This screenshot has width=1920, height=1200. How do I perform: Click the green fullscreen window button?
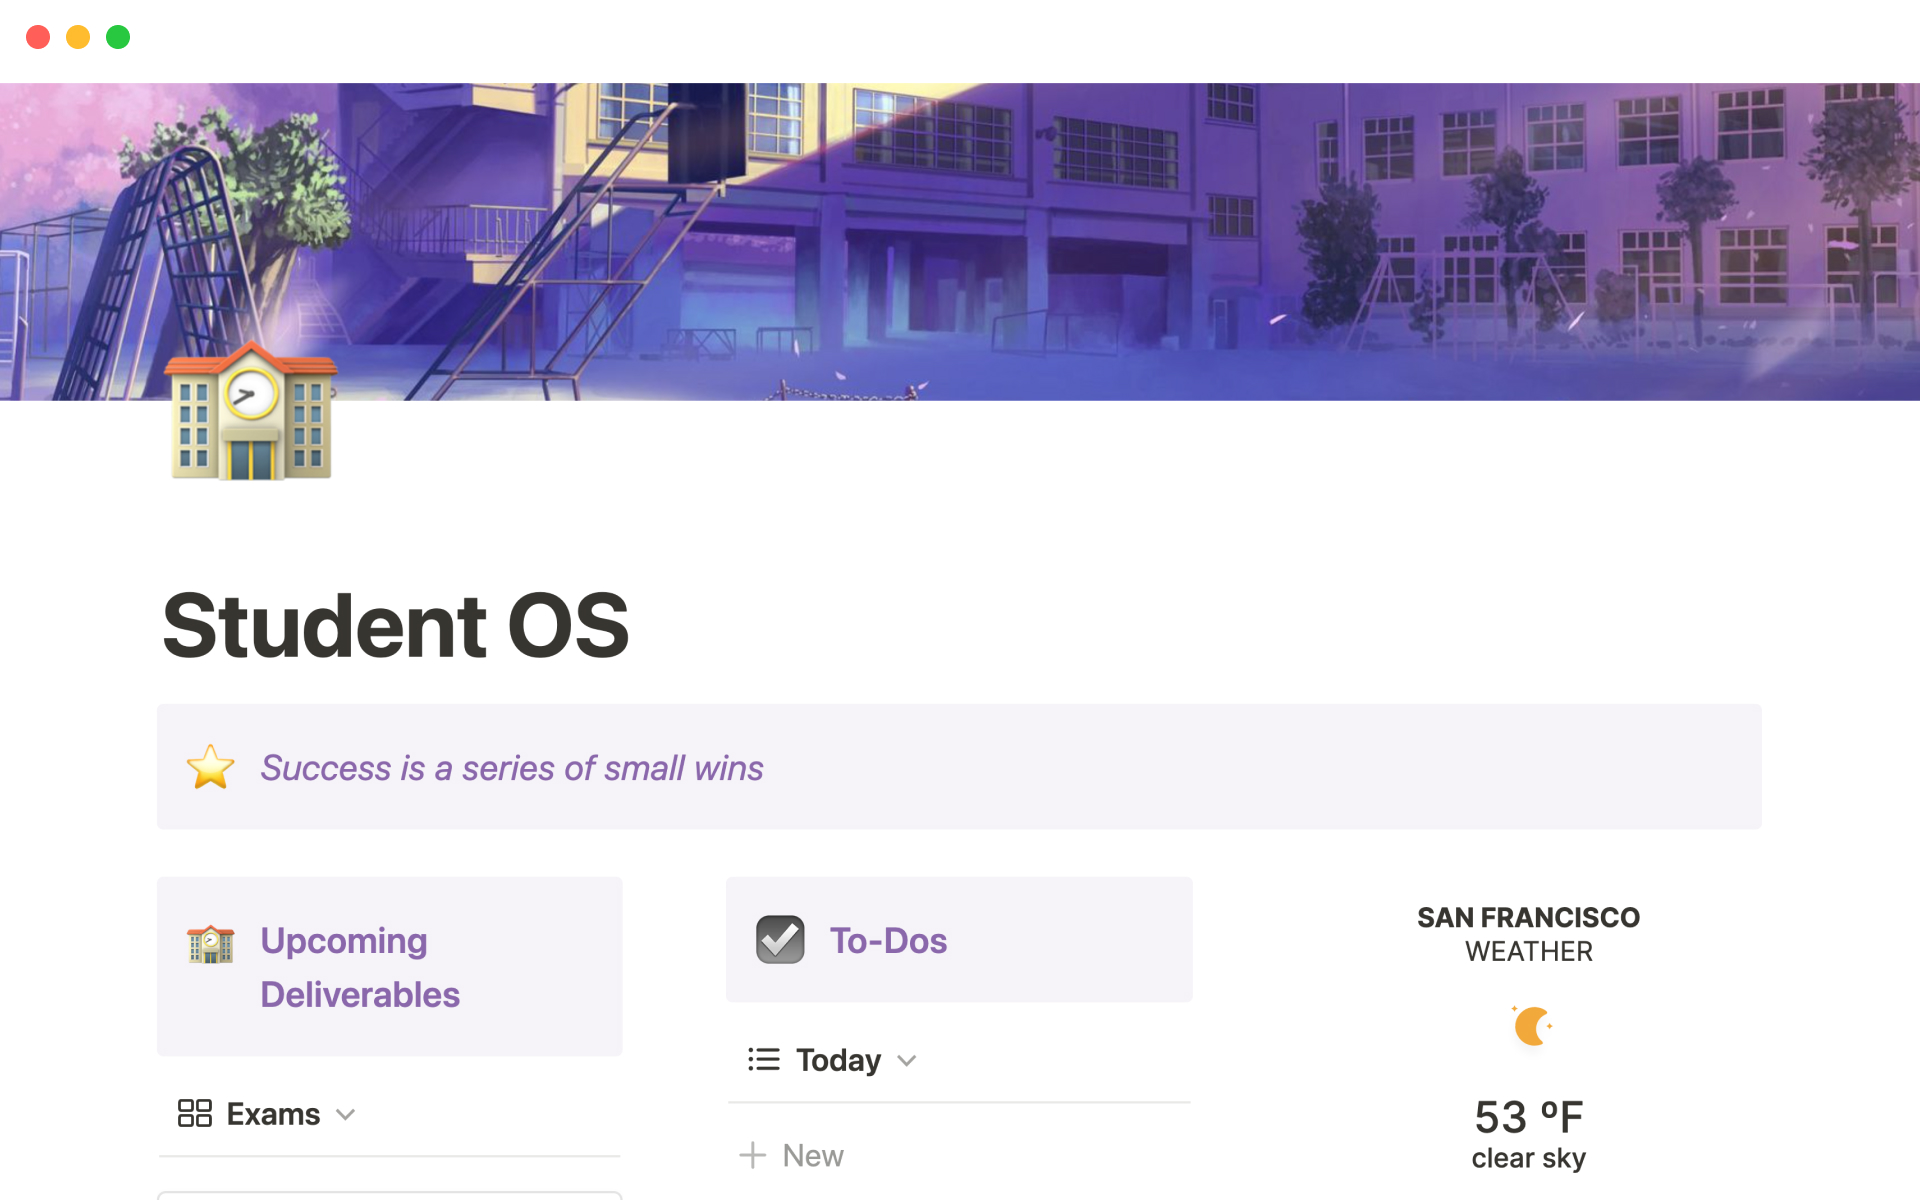point(118,37)
